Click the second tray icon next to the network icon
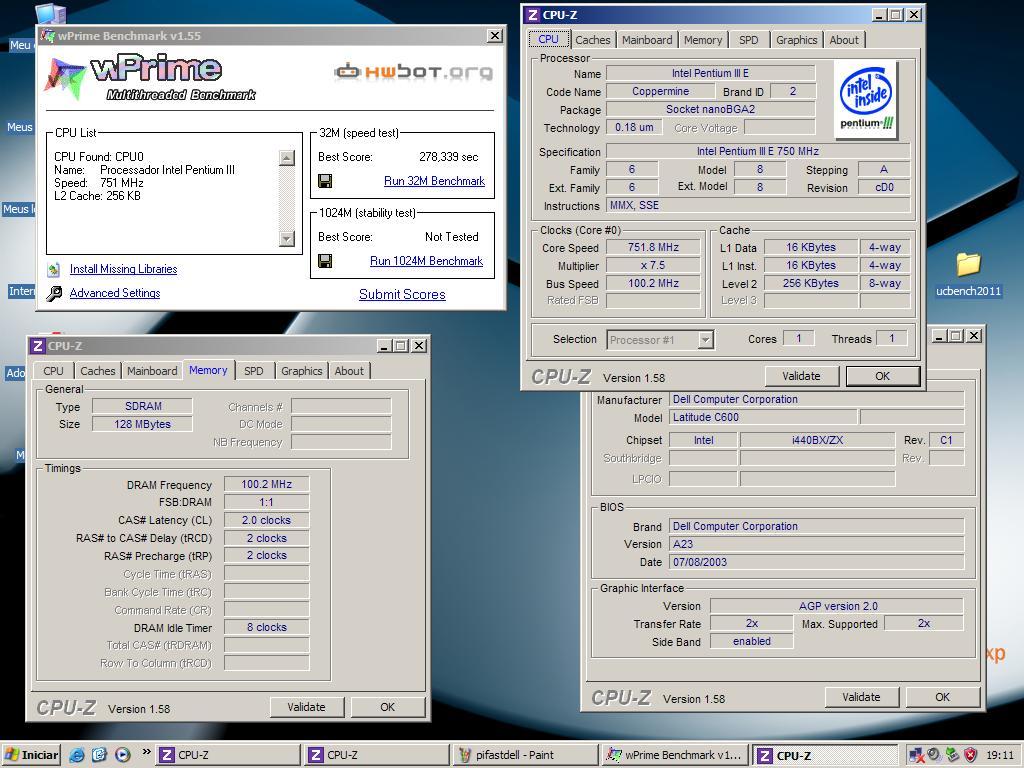The width and height of the screenshot is (1024, 768). 934,756
